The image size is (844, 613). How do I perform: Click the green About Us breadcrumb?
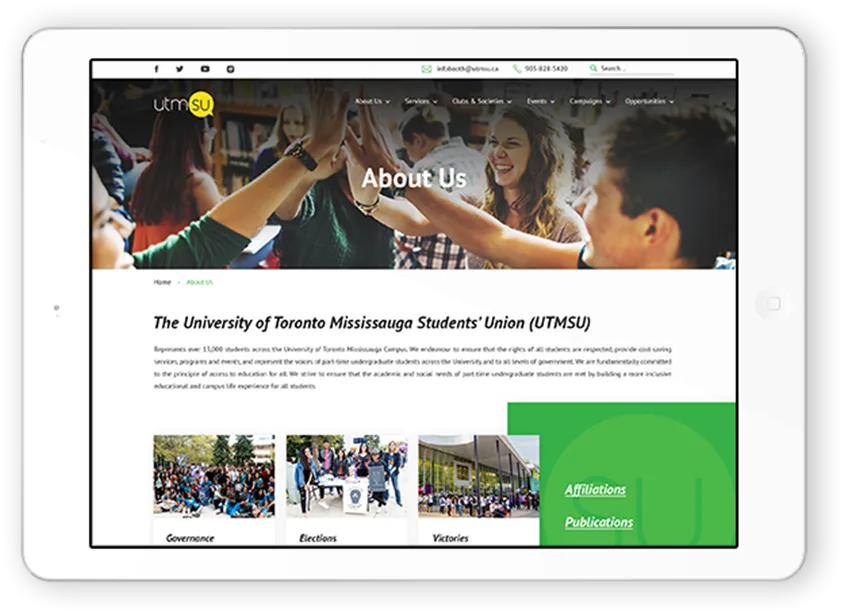point(200,282)
